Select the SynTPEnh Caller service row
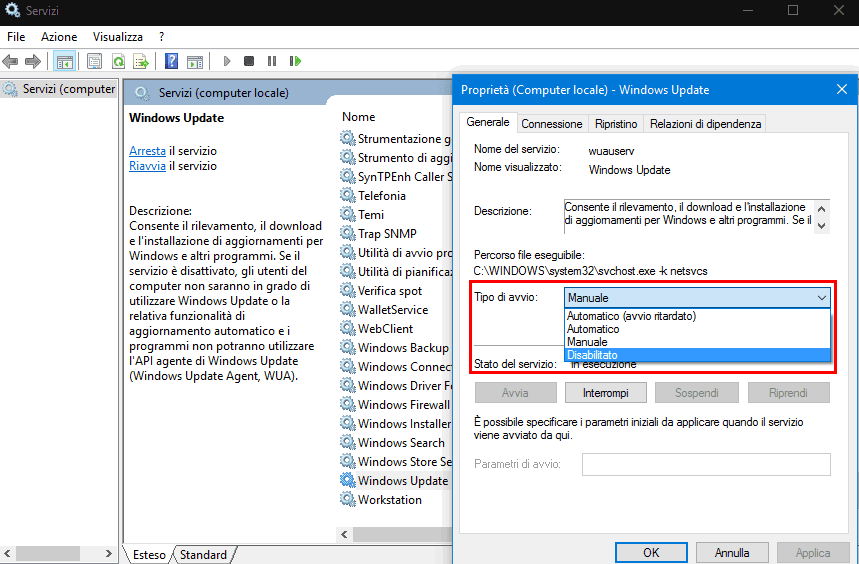This screenshot has width=859, height=564. (x=396, y=177)
